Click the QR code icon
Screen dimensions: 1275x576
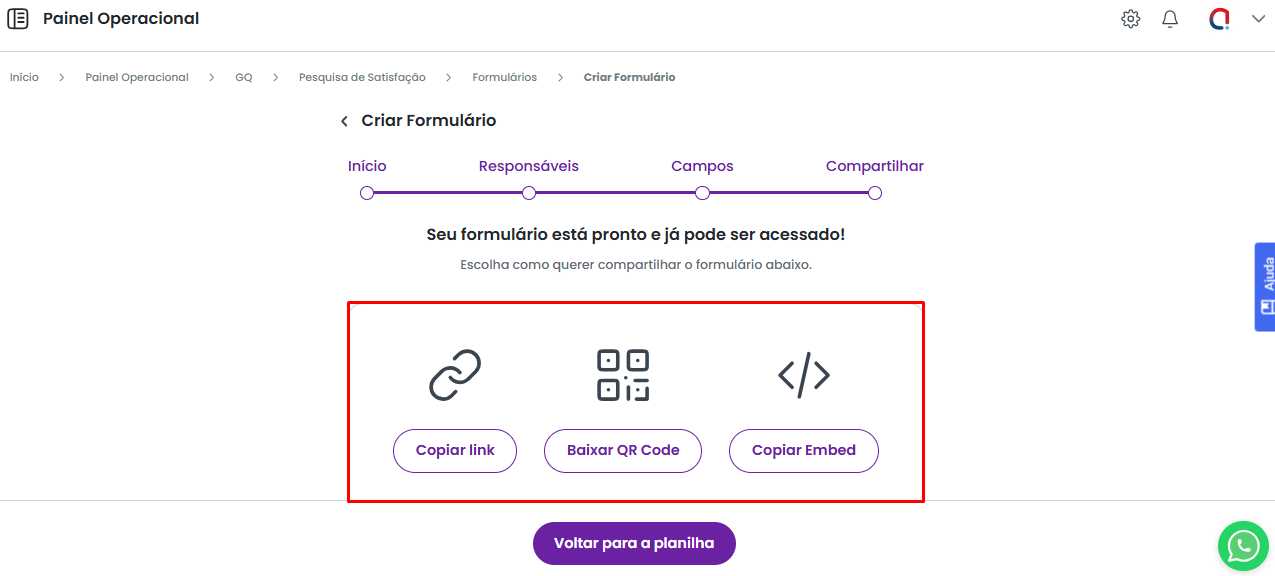point(623,375)
